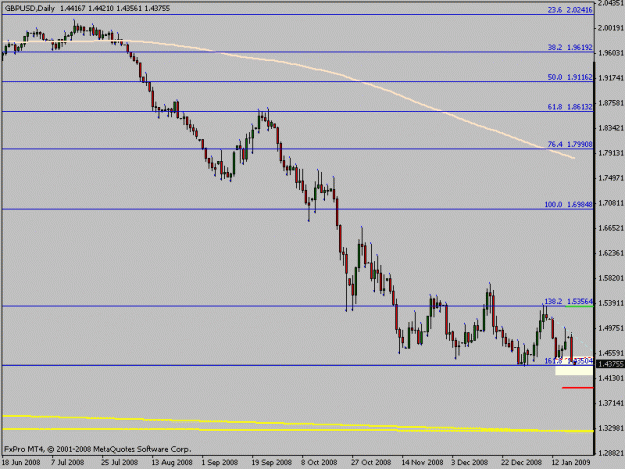Click price axis value 1.58201
This screenshot has height=469, width=625.
click(611, 278)
